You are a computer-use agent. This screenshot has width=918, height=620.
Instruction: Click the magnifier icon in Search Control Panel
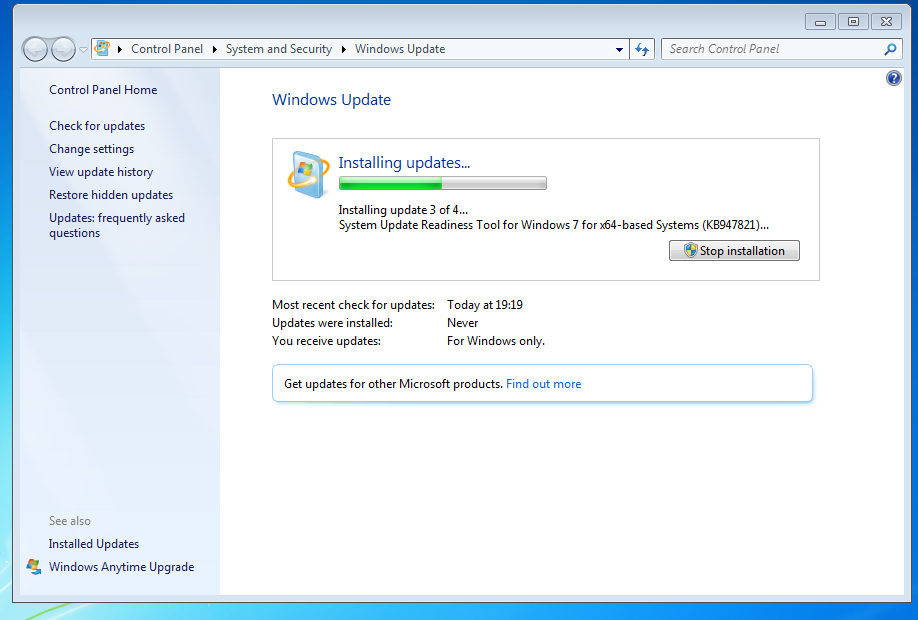pos(890,49)
